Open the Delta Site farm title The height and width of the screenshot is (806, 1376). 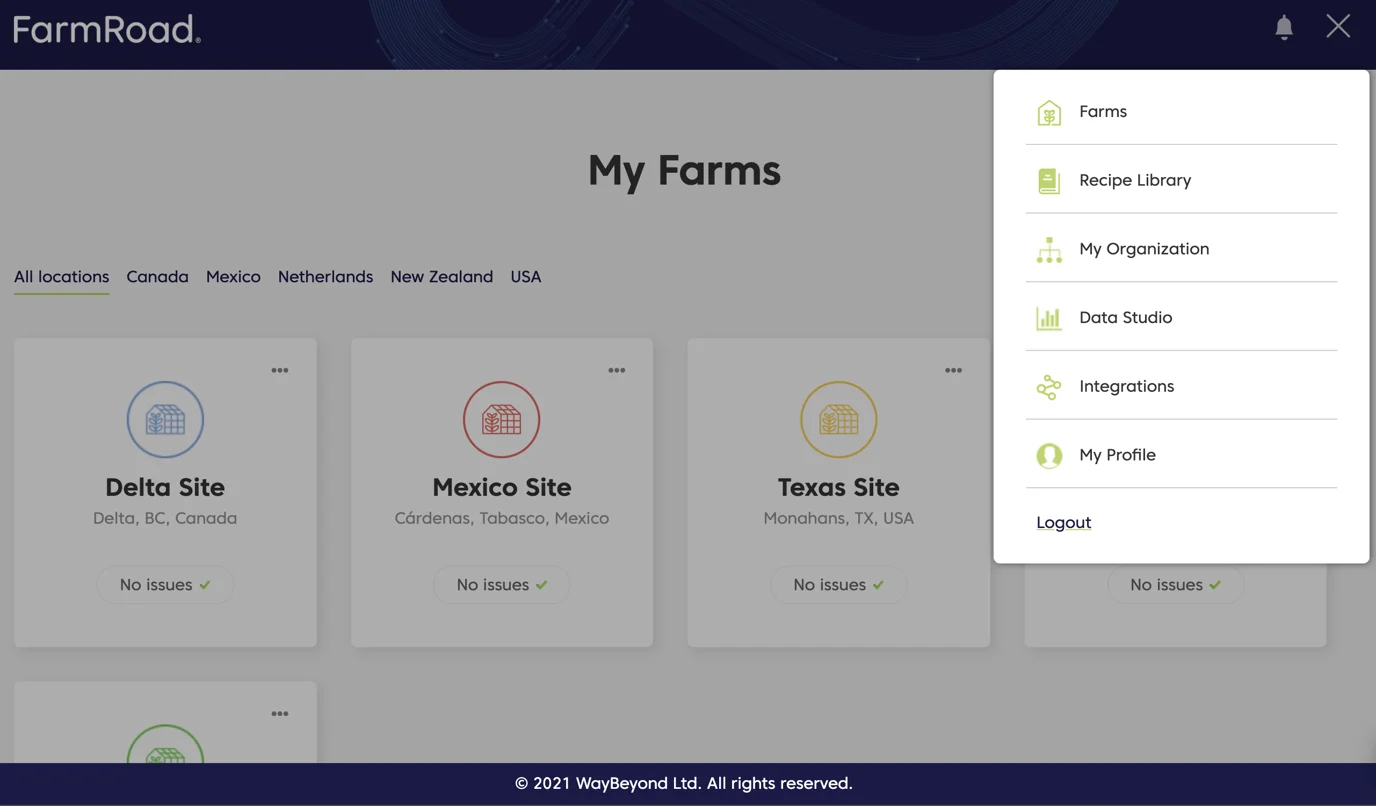click(x=165, y=487)
